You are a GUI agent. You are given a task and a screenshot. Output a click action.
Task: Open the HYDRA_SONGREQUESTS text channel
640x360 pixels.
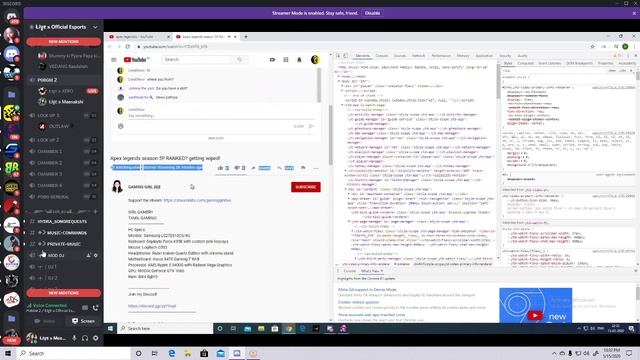tap(63, 221)
